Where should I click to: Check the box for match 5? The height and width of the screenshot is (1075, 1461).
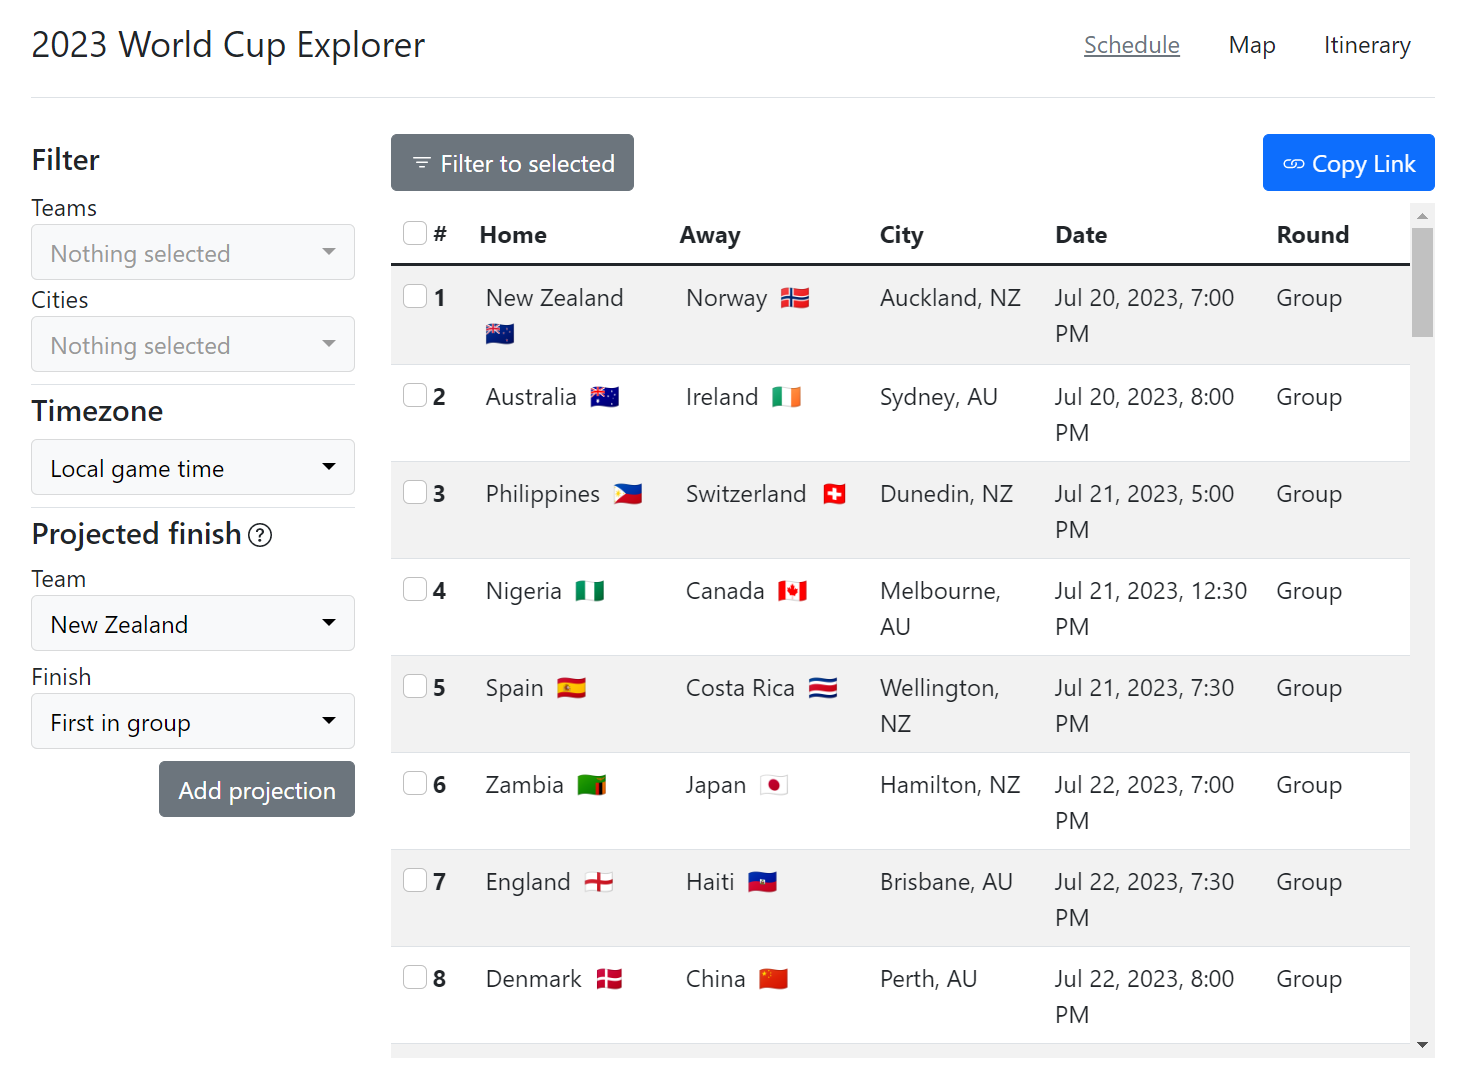415,686
